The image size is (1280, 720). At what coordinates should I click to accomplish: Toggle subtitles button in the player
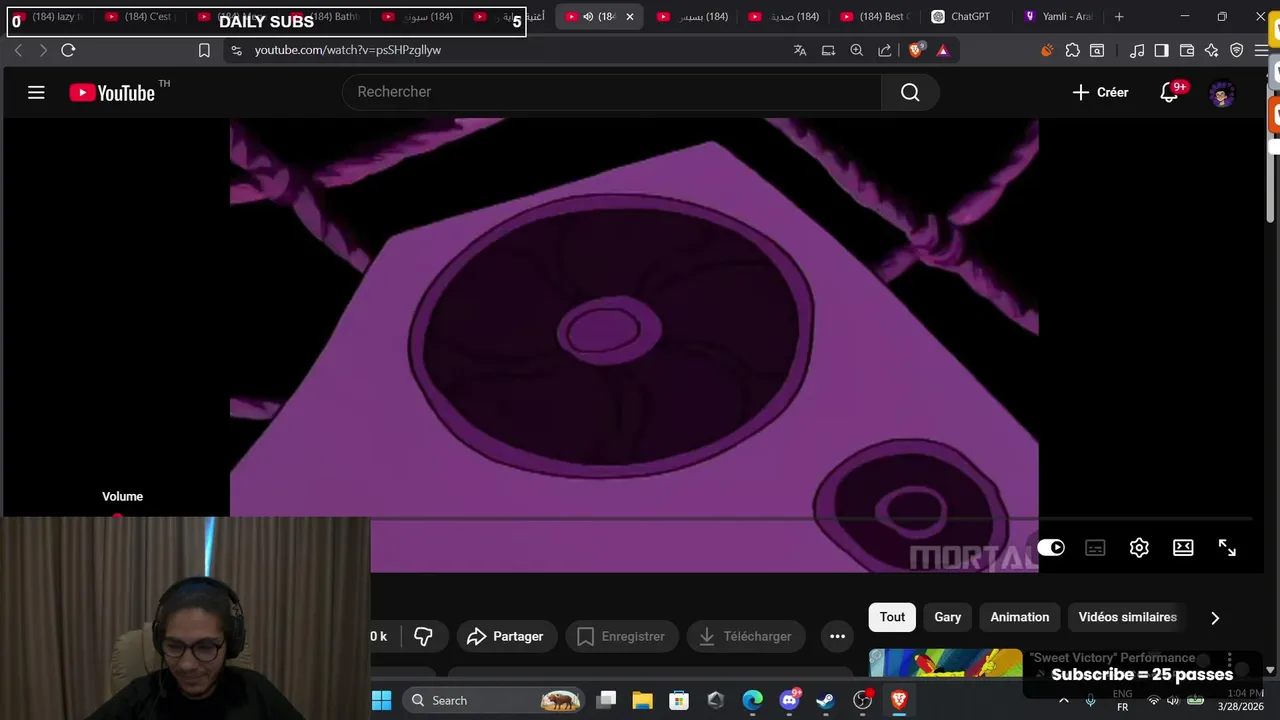coord(1095,547)
